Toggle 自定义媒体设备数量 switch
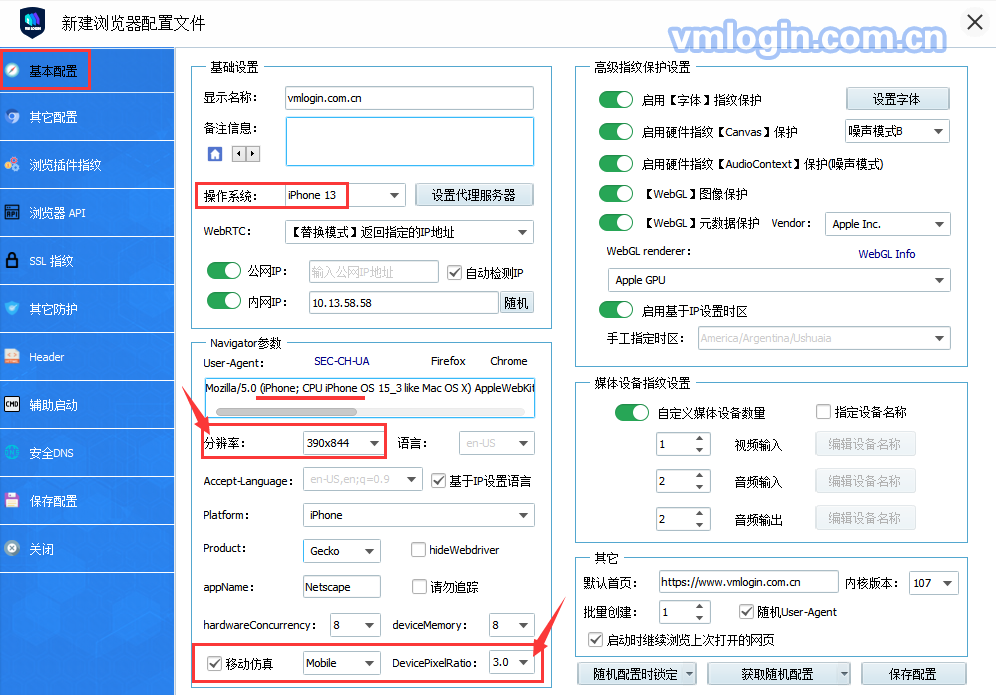The width and height of the screenshot is (996, 695). [631, 412]
